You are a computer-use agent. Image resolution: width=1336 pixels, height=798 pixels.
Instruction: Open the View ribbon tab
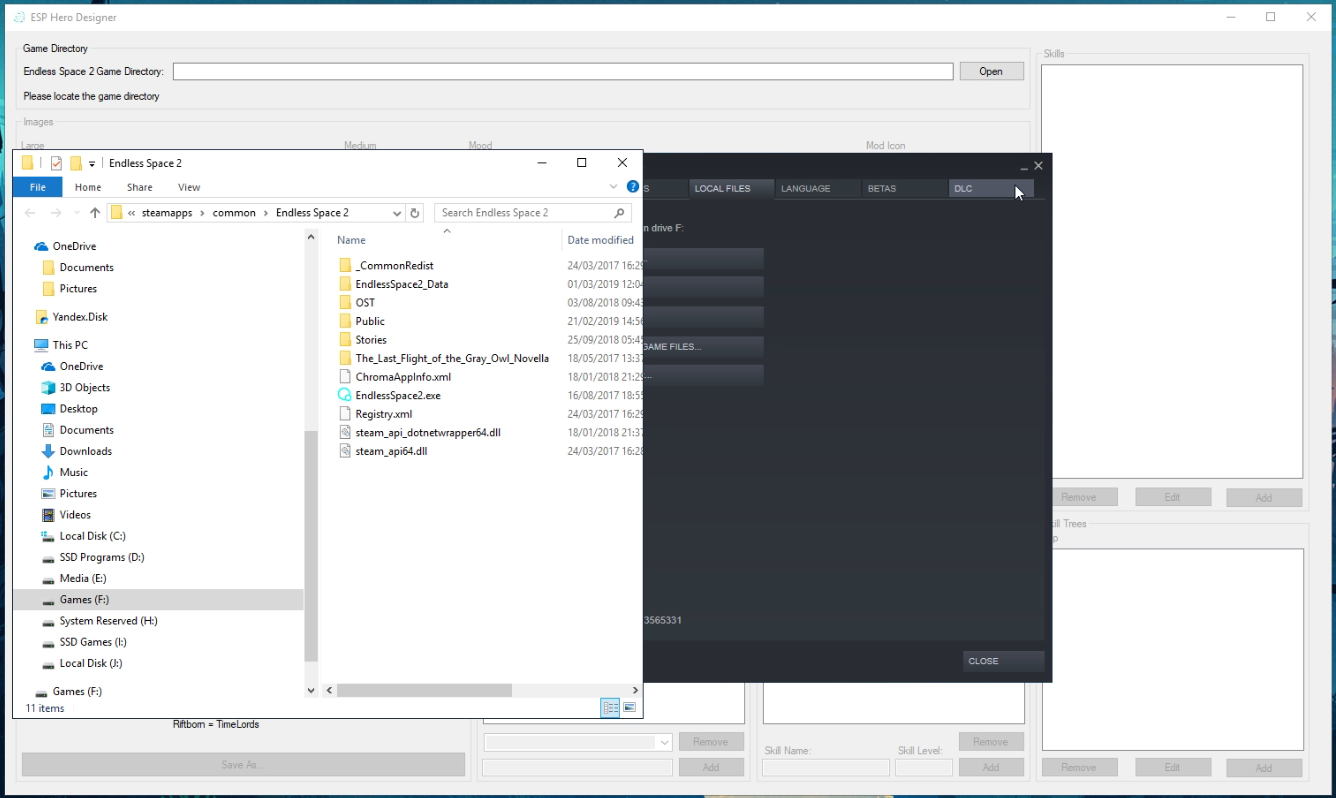pos(189,187)
